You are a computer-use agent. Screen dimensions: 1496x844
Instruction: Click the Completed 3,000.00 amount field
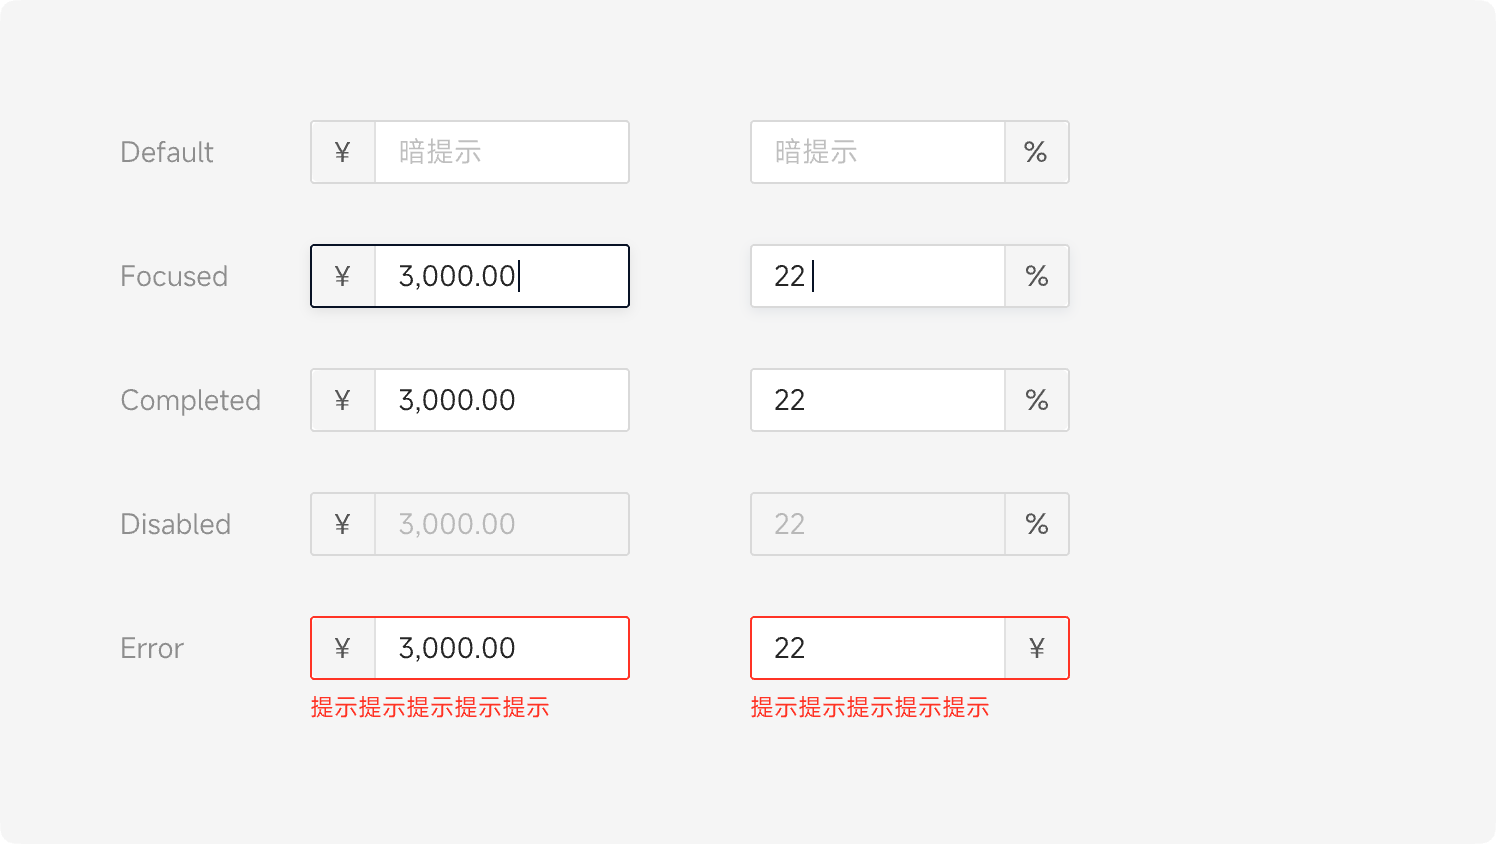coord(501,400)
